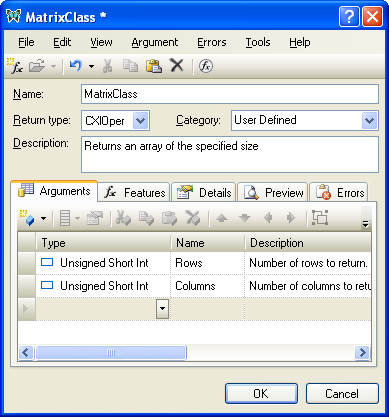Open the Argument menu
The height and width of the screenshot is (417, 389).
click(155, 42)
